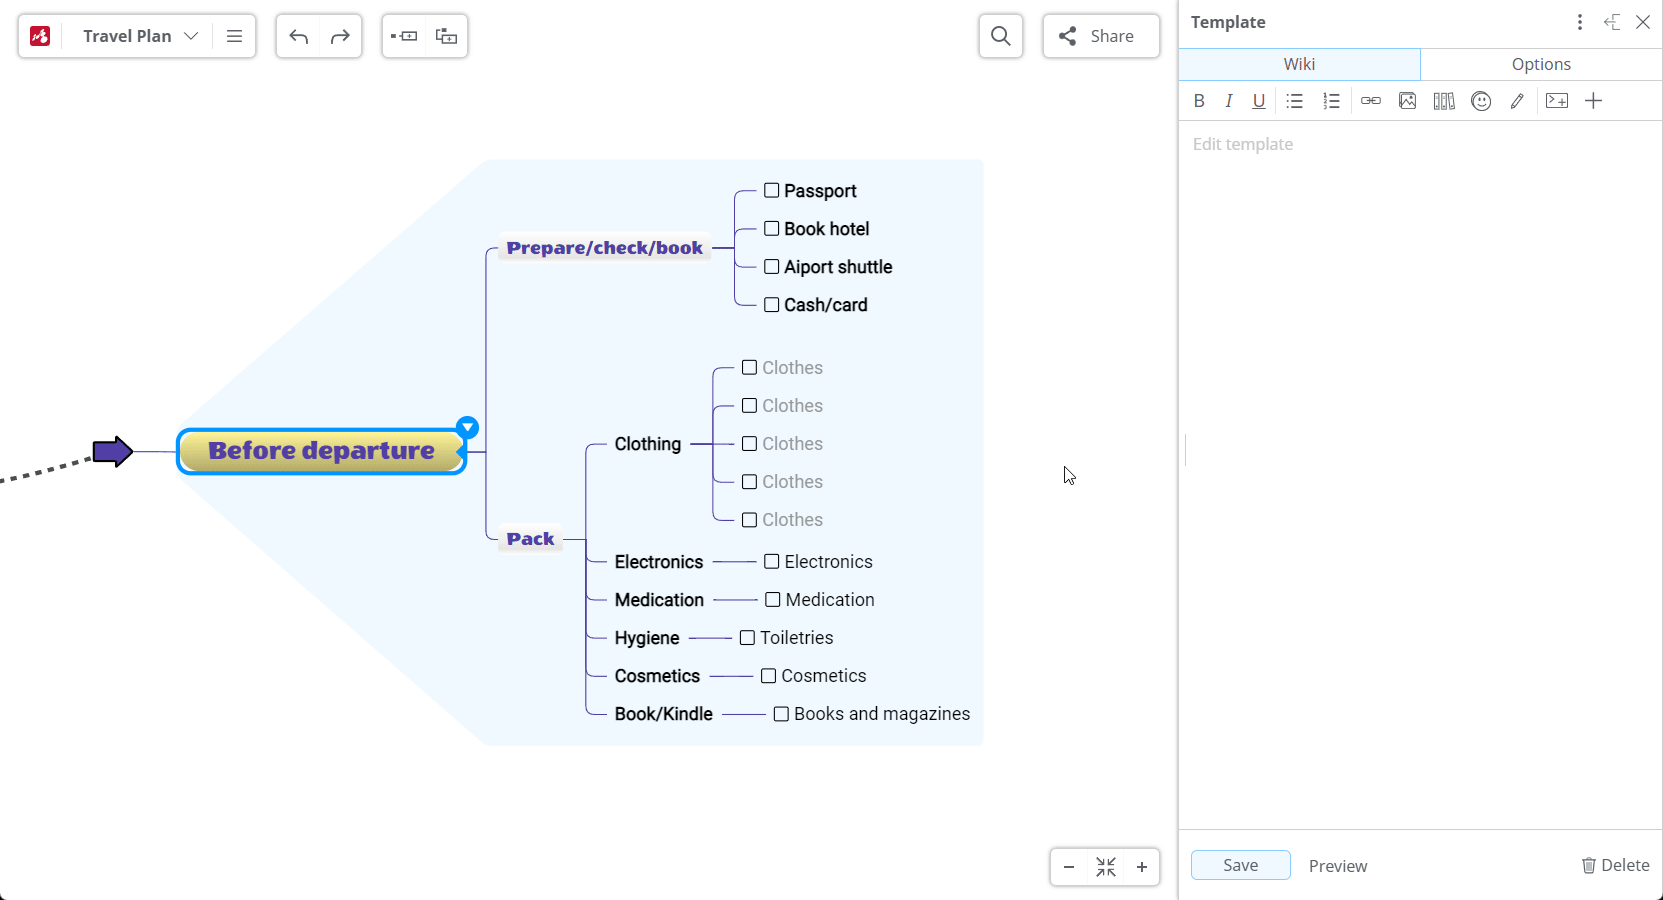1663x900 pixels.
Task: Apply numbered list formatting
Action: 1331,101
